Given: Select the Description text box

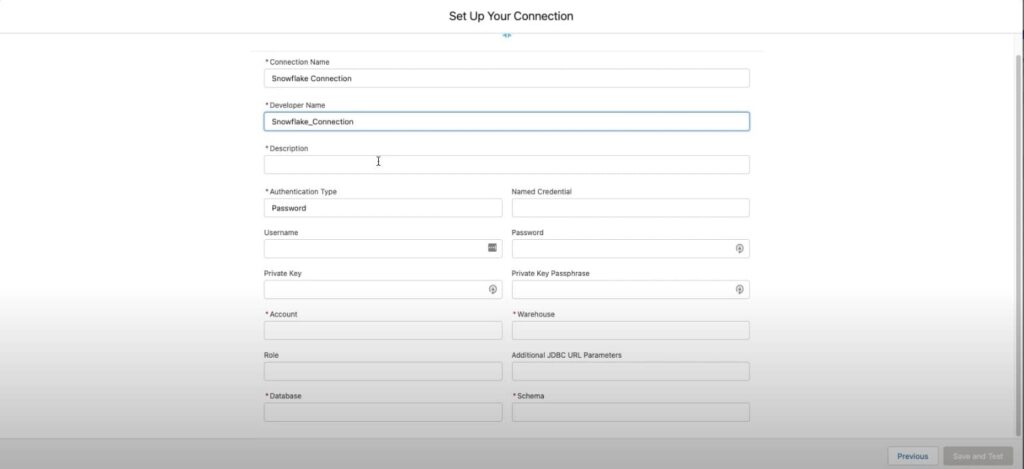Looking at the screenshot, I should [x=506, y=164].
